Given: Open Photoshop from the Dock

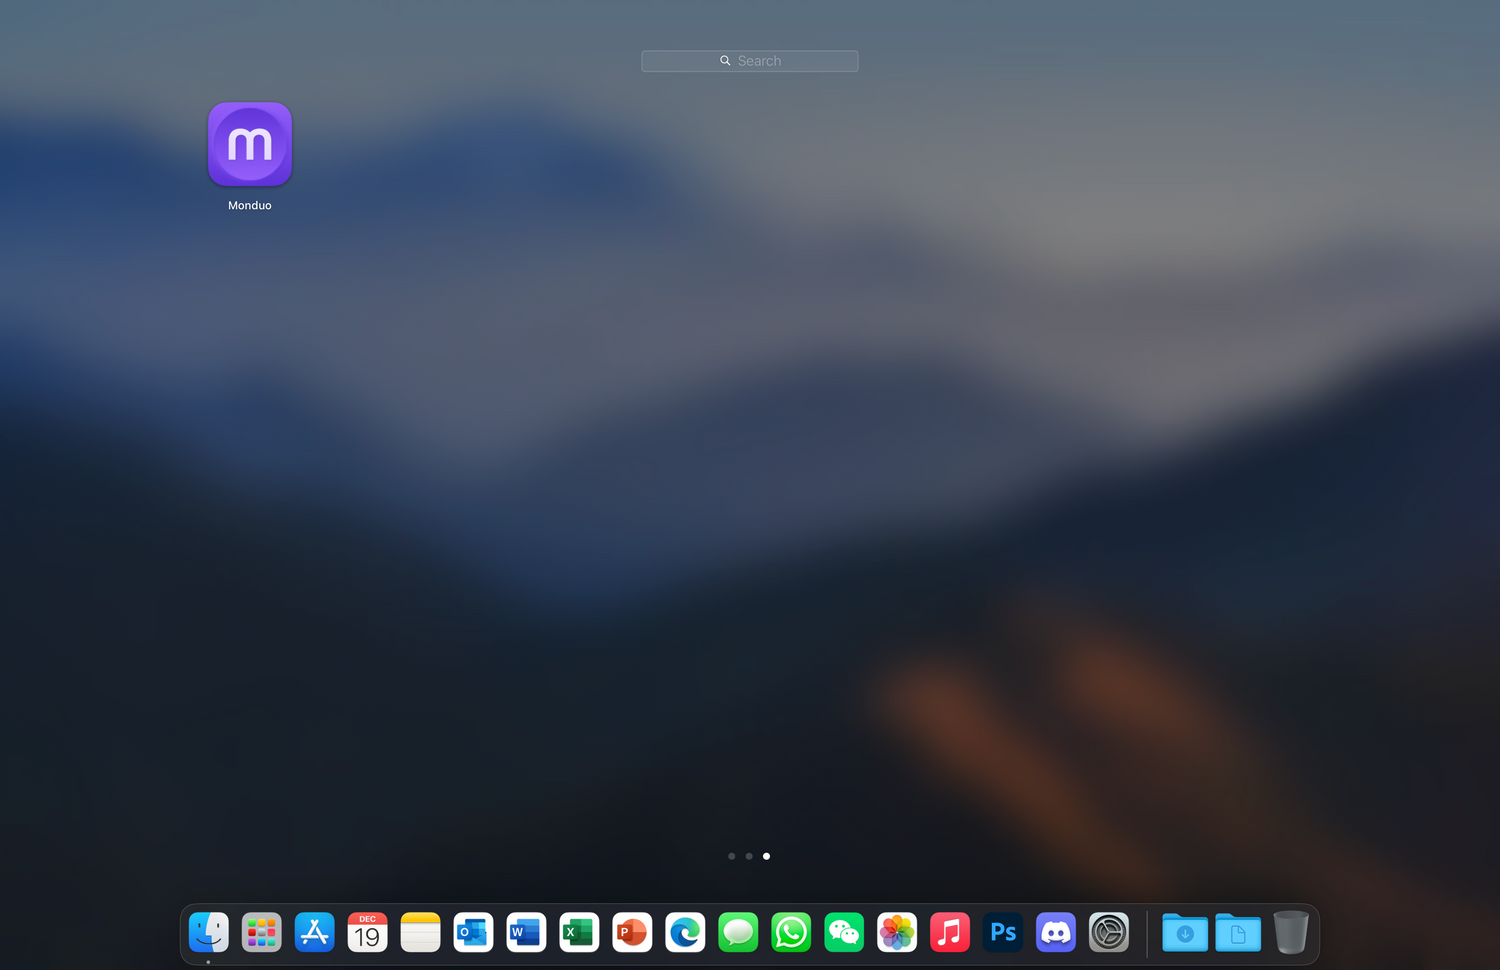Looking at the screenshot, I should 1004,932.
